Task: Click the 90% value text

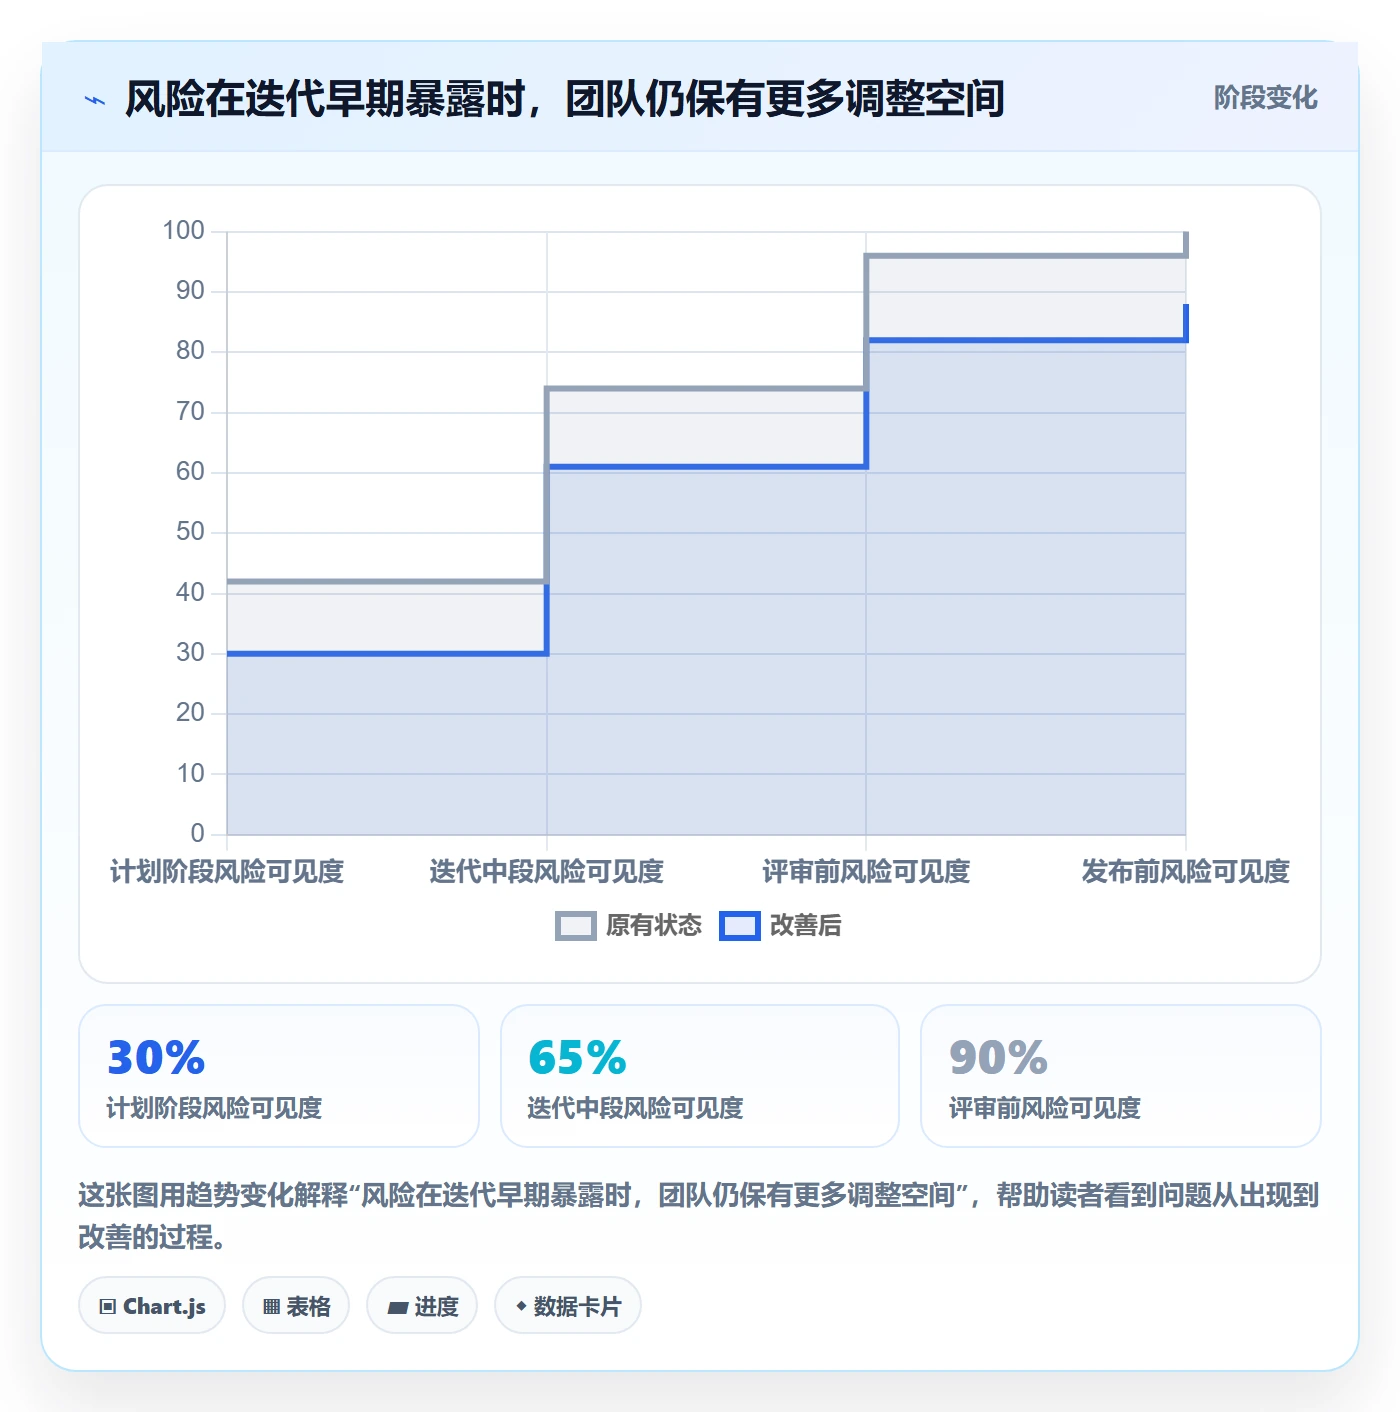Action: click(998, 1058)
